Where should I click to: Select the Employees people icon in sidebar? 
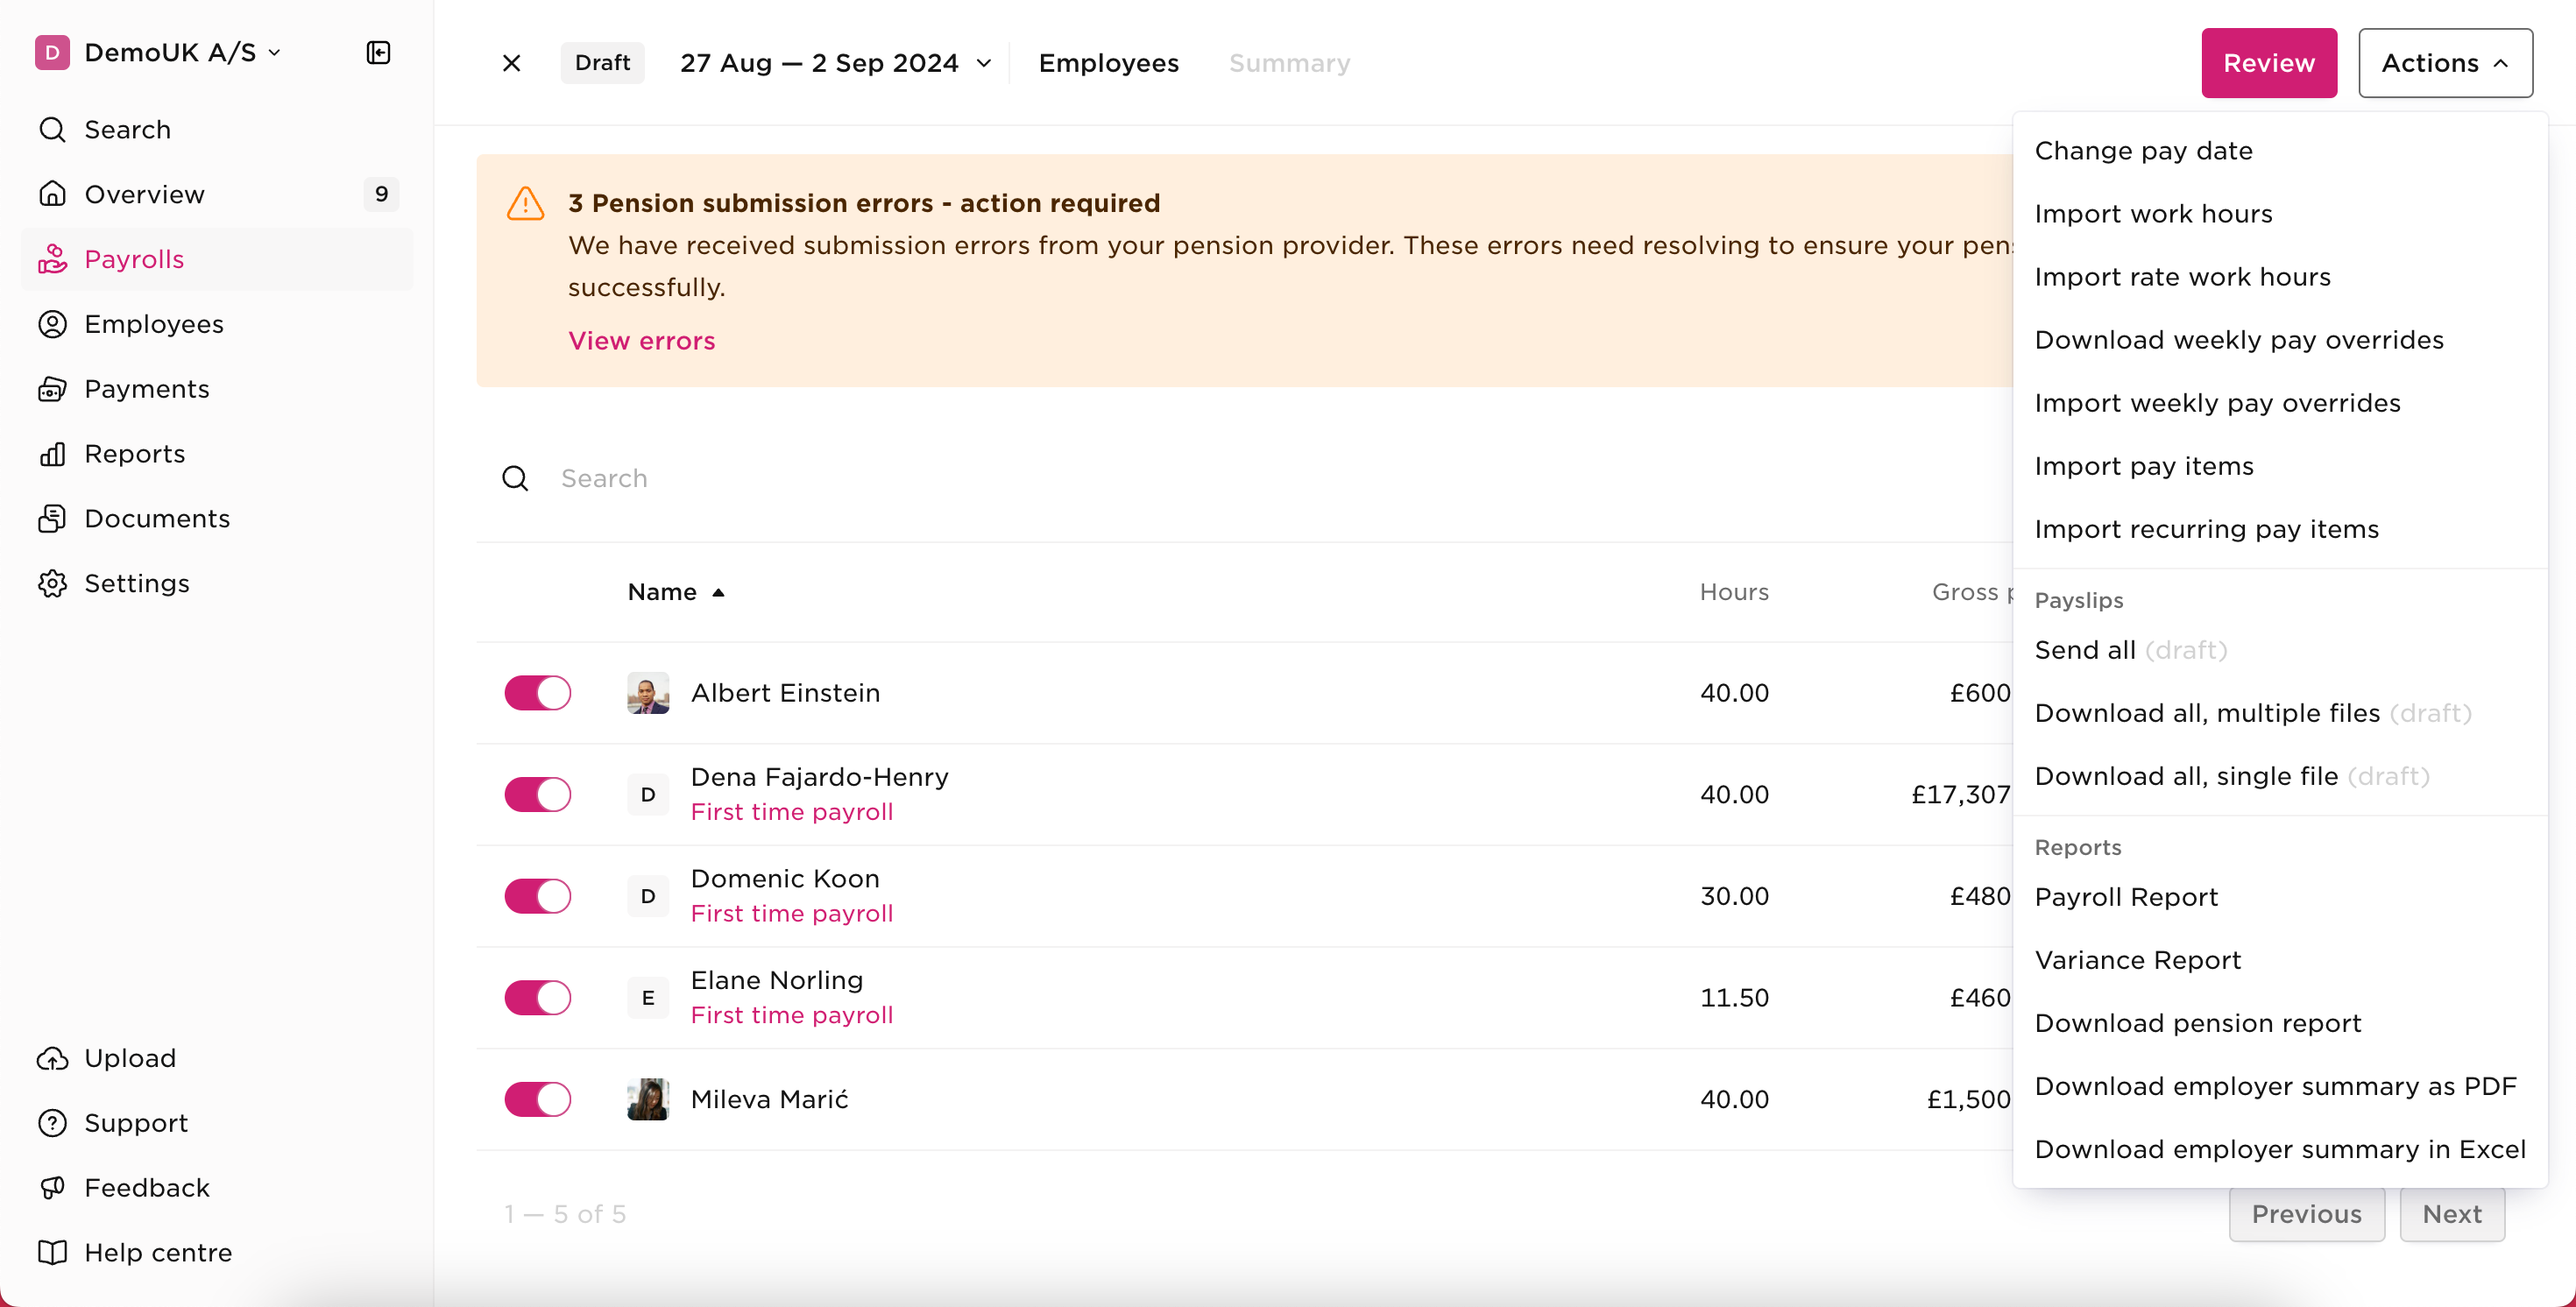53,323
